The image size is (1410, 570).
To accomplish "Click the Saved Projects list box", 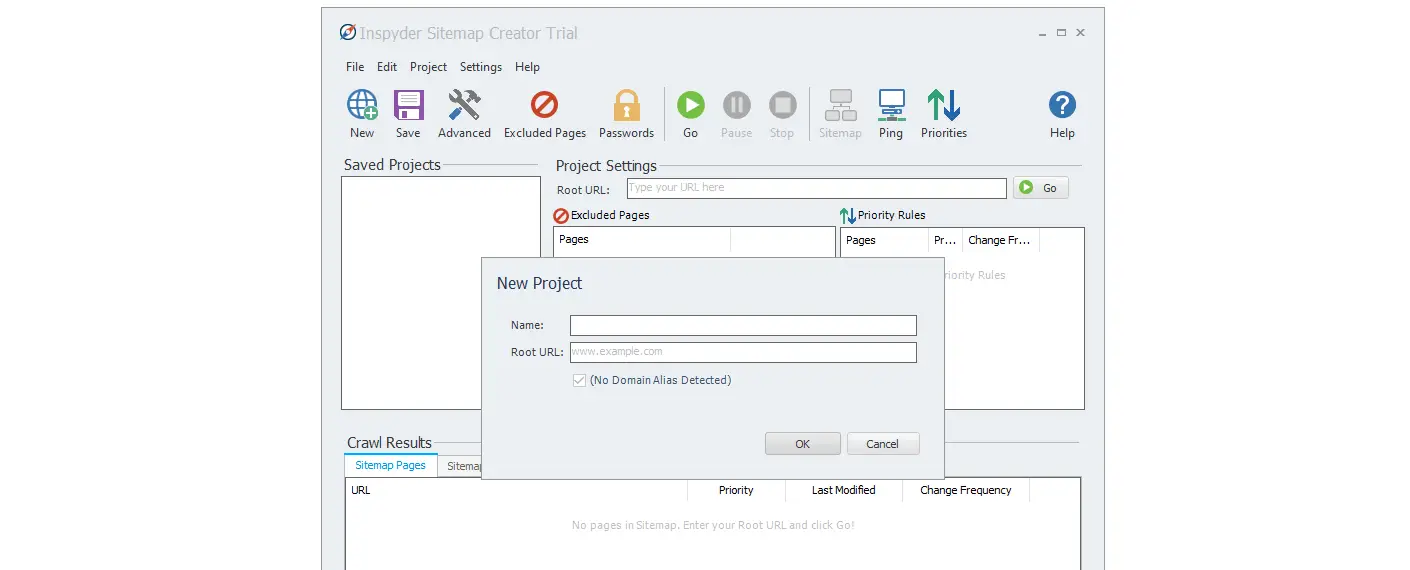I will [441, 293].
